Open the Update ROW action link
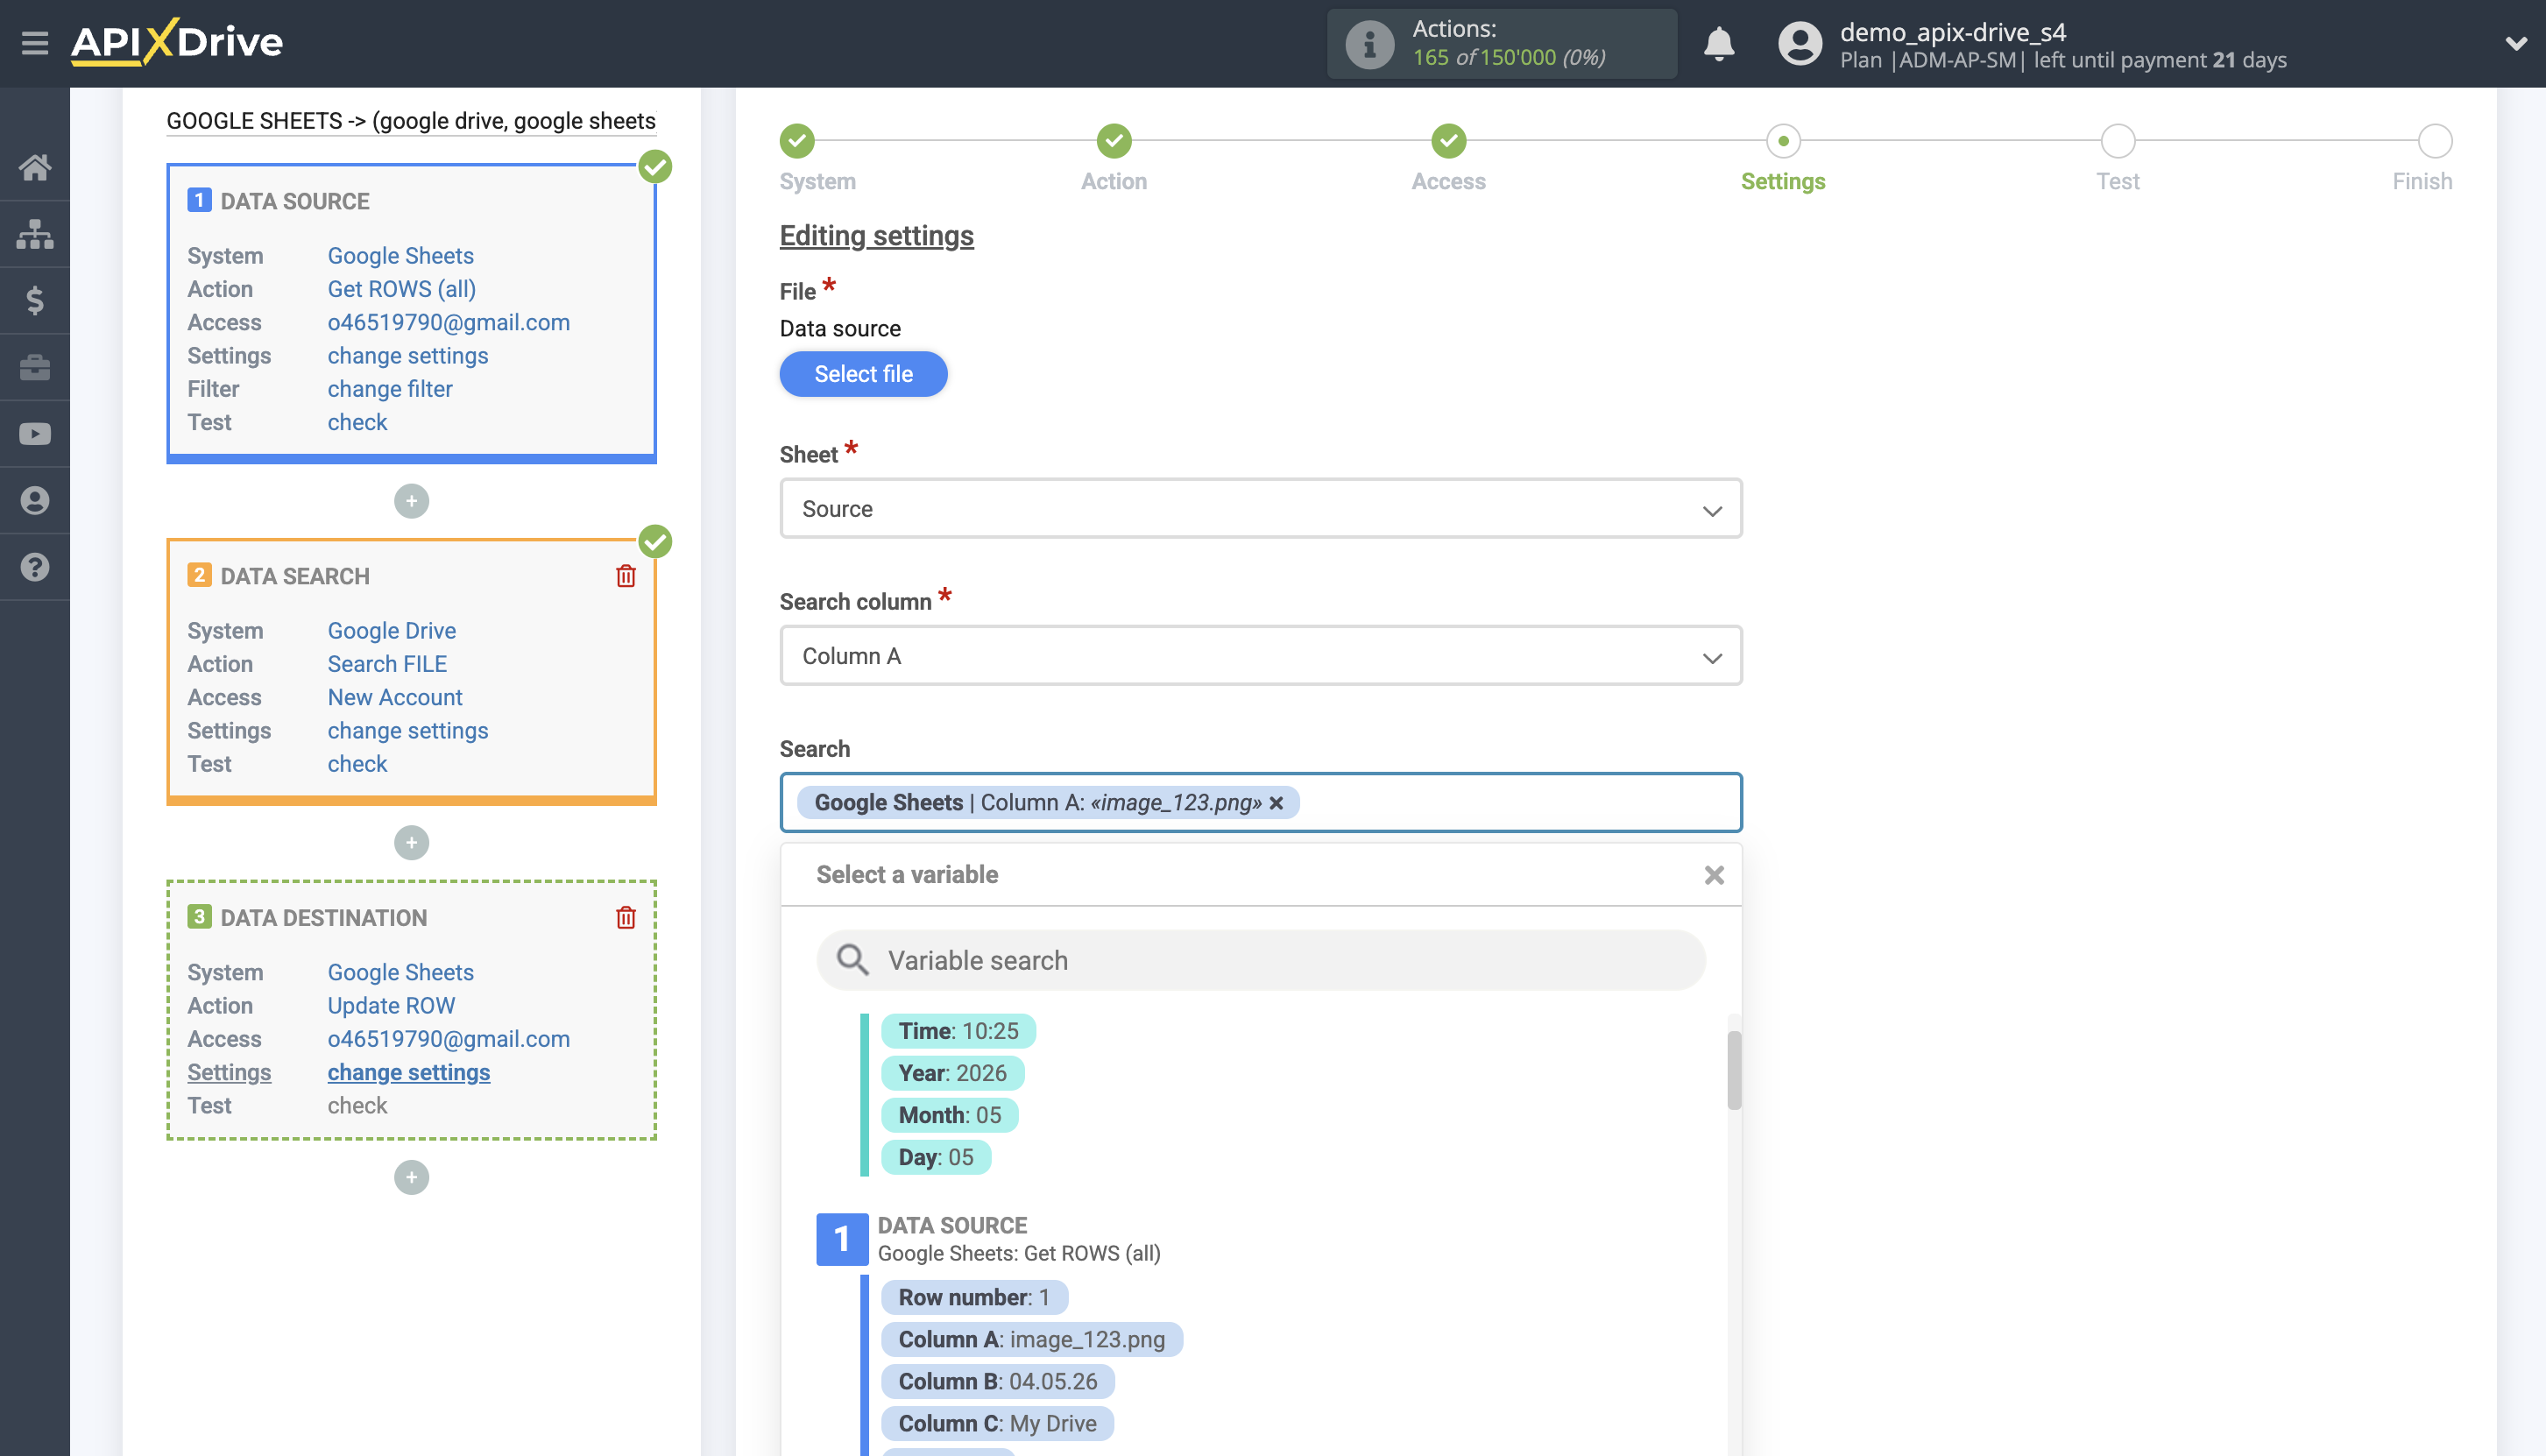Screen dimensions: 2546x1456 391,1006
